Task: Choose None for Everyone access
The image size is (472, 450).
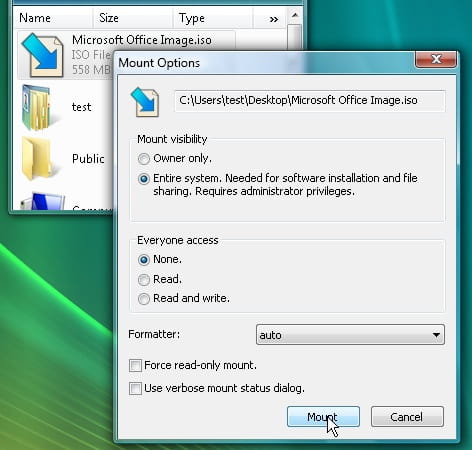Action: (144, 260)
